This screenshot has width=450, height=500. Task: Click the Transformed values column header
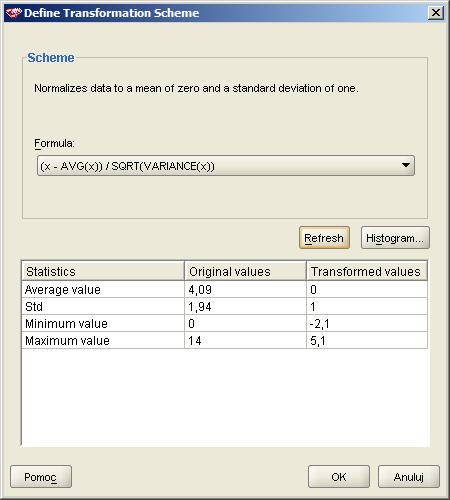(367, 271)
